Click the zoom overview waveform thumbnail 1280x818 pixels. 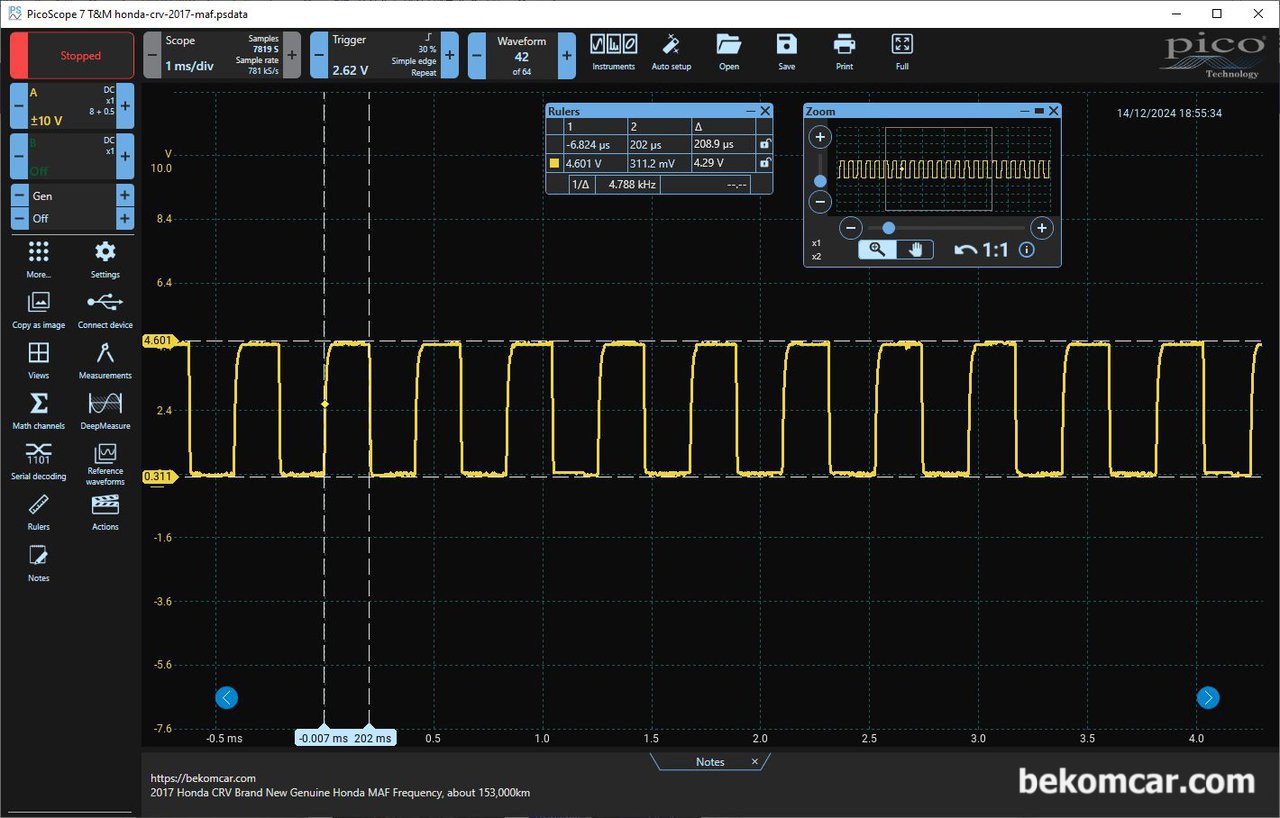coord(944,168)
